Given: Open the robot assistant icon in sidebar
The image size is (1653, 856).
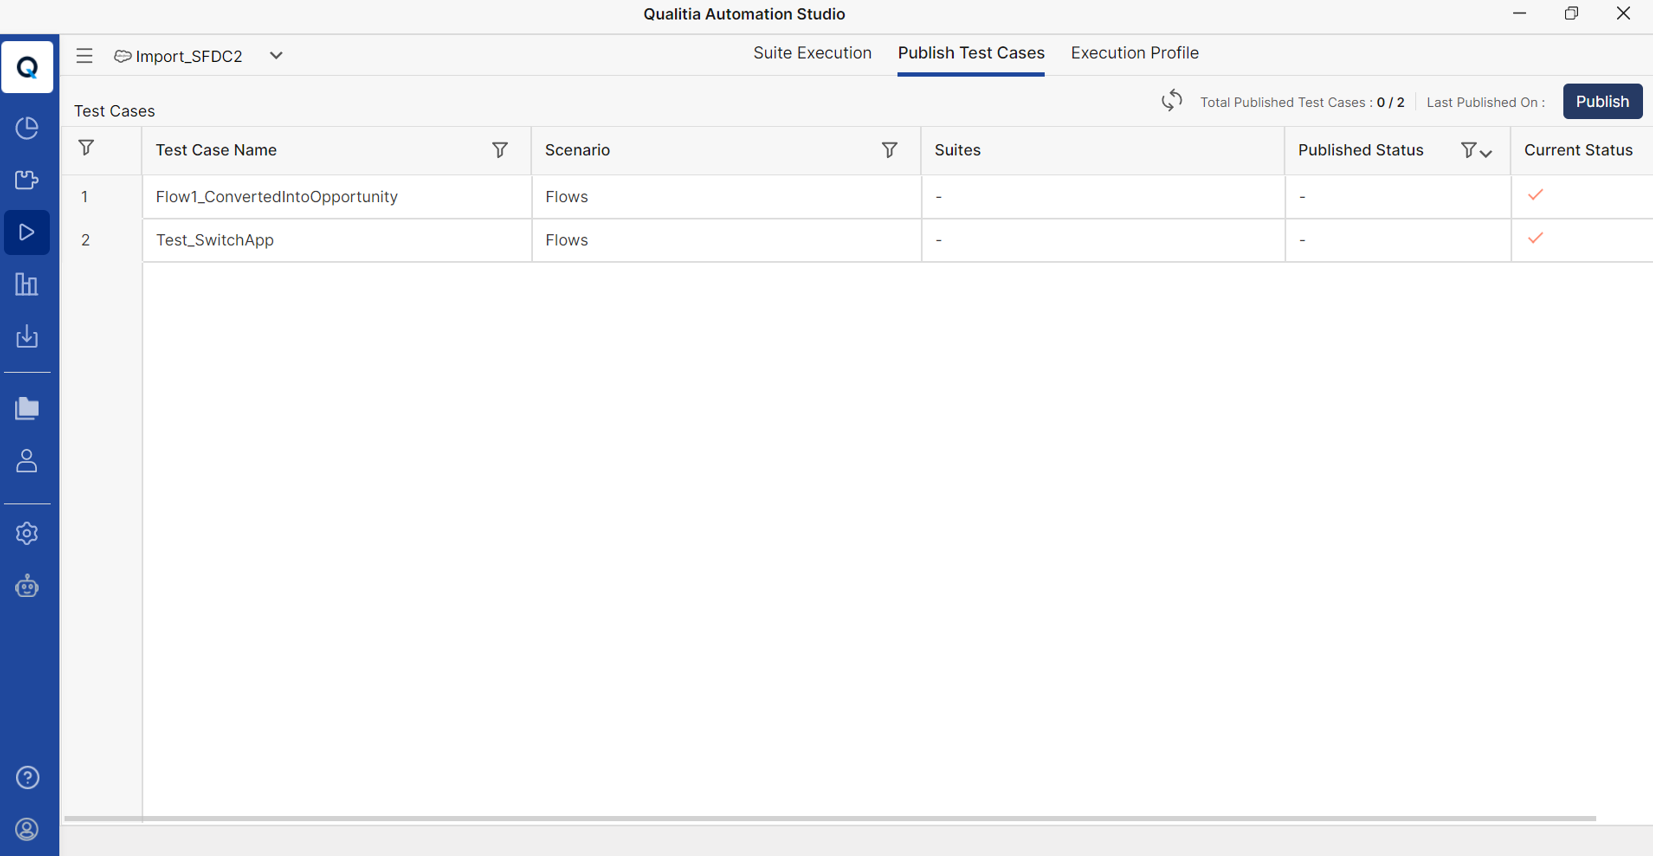Looking at the screenshot, I should [27, 585].
